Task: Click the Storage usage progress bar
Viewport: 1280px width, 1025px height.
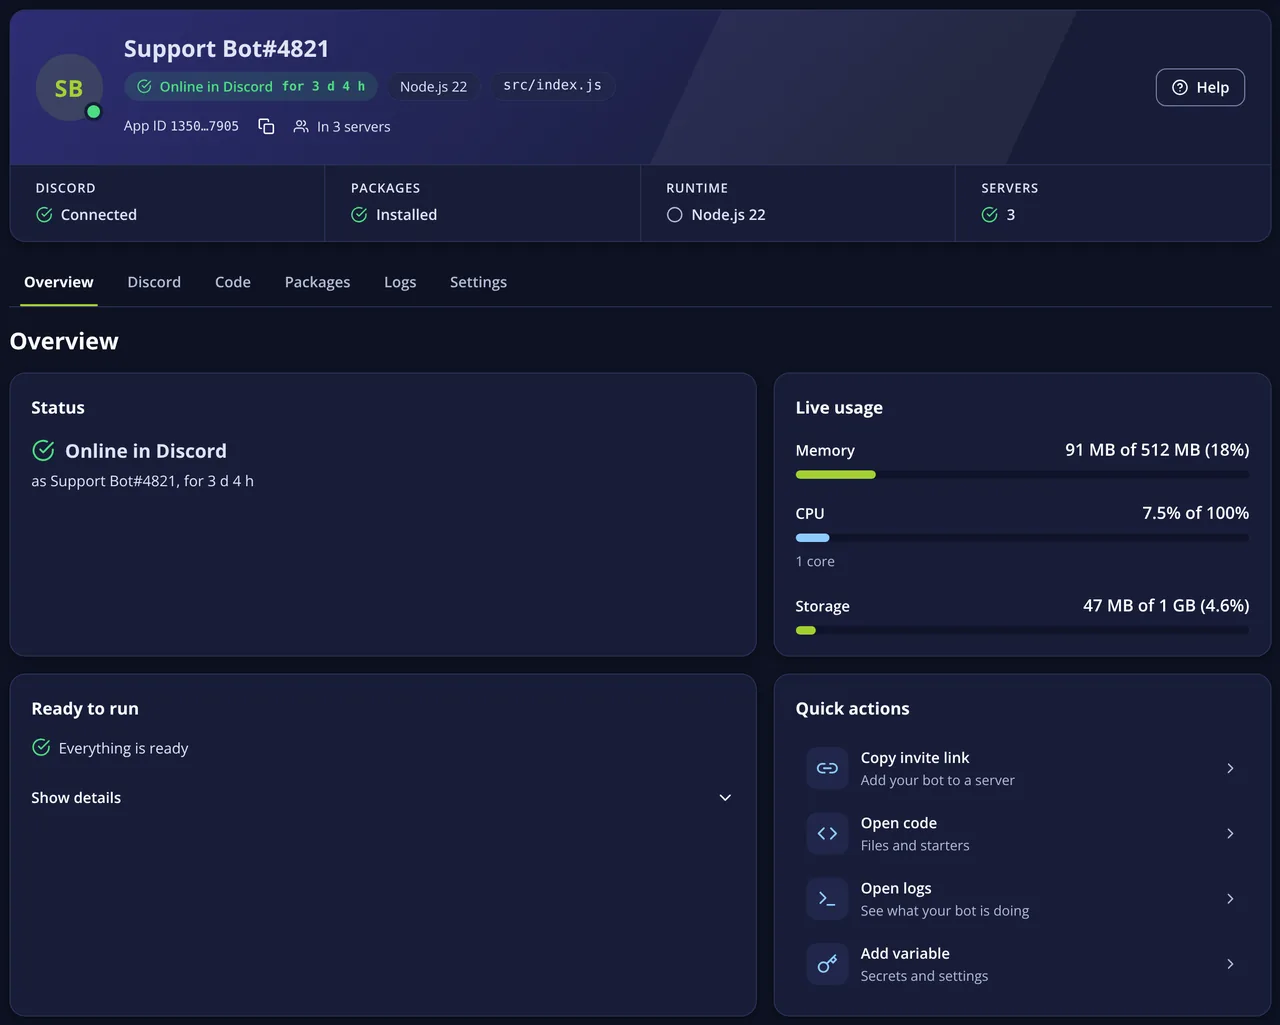Action: tap(1022, 631)
